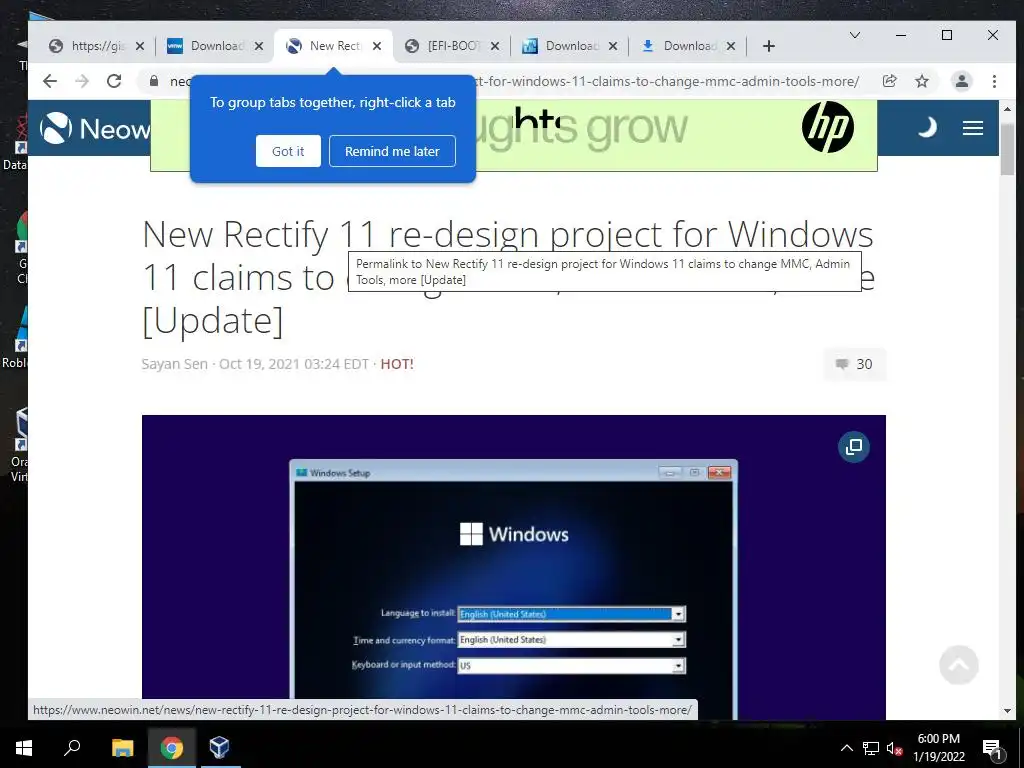1024x768 pixels.
Task: Expand the article image with enlarge icon
Action: [x=854, y=447]
